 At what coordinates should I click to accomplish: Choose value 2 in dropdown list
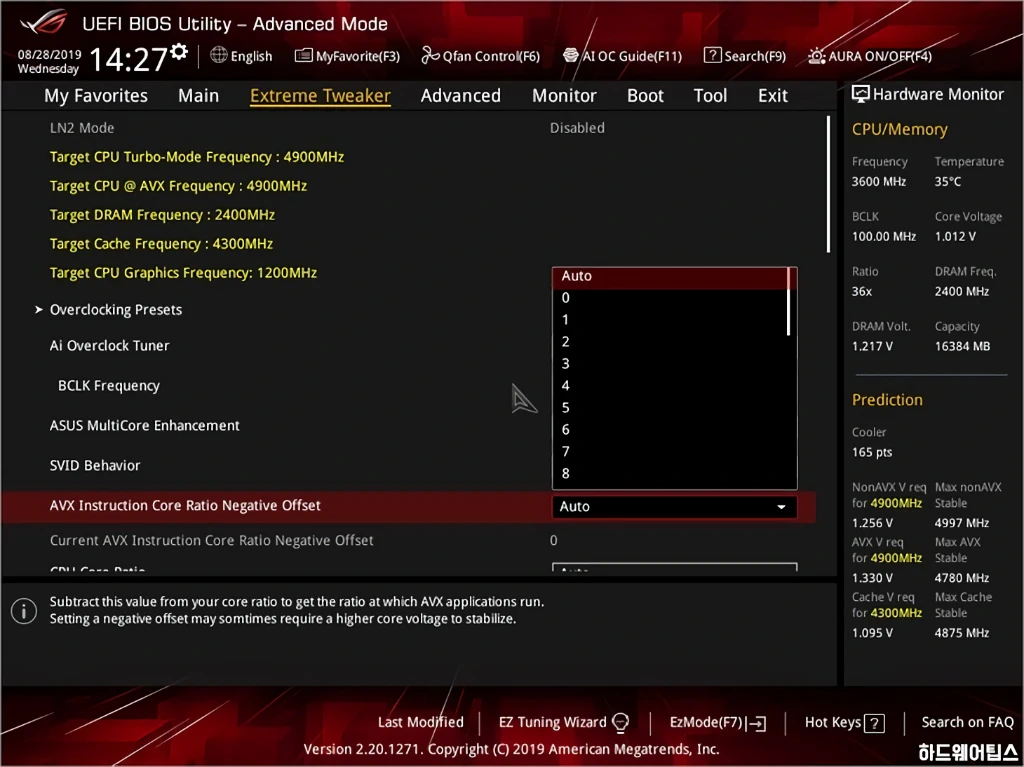670,342
